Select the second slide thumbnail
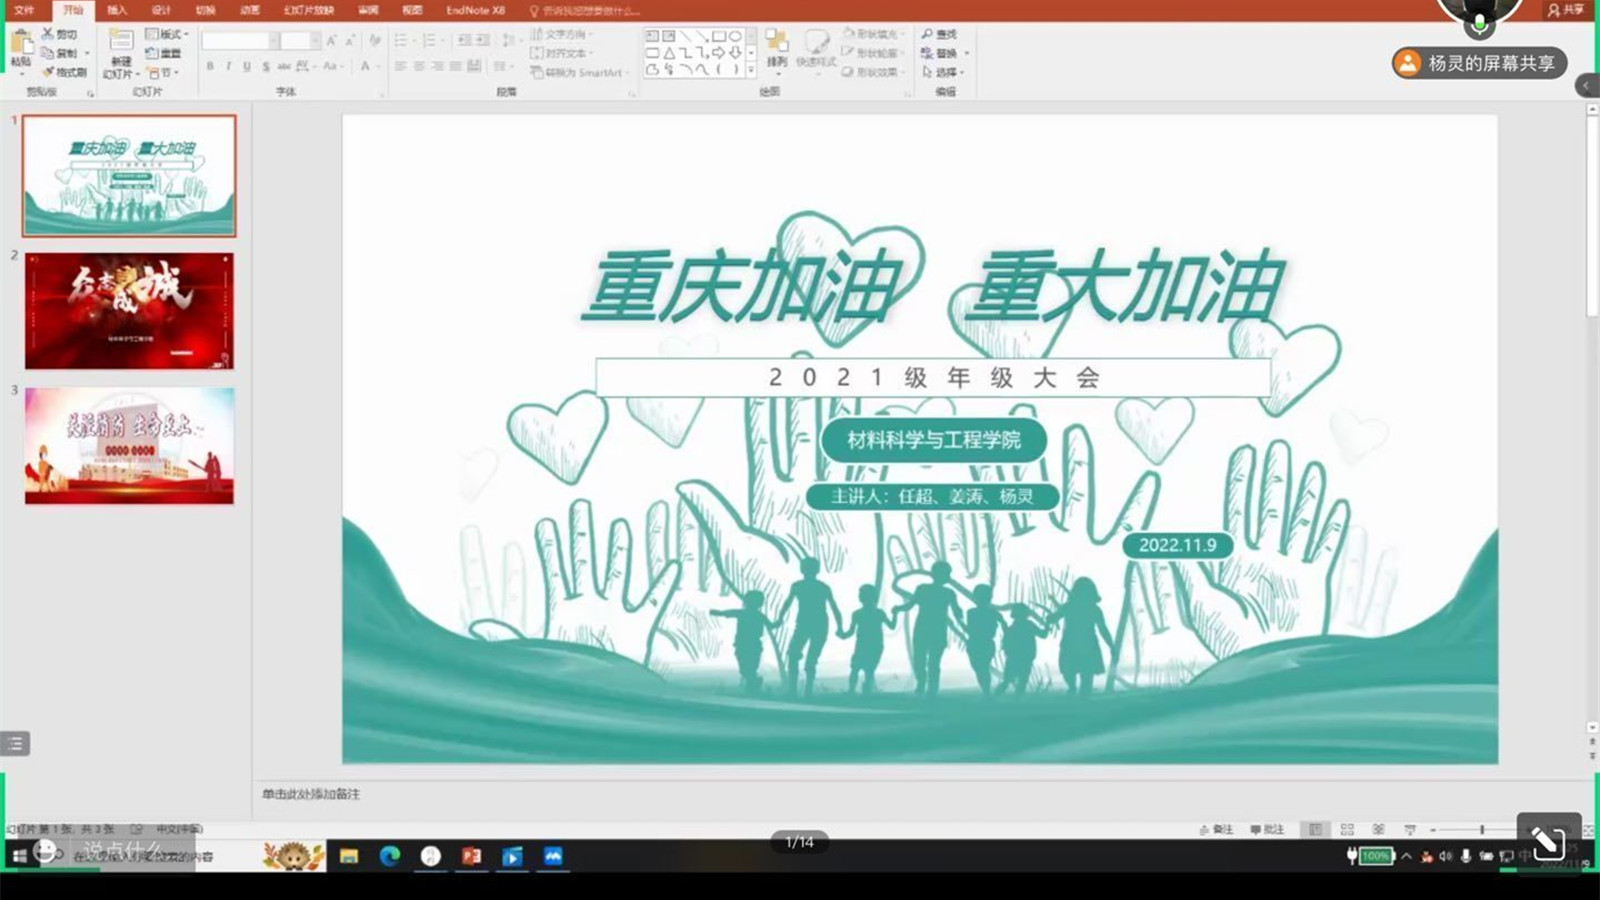 point(129,311)
